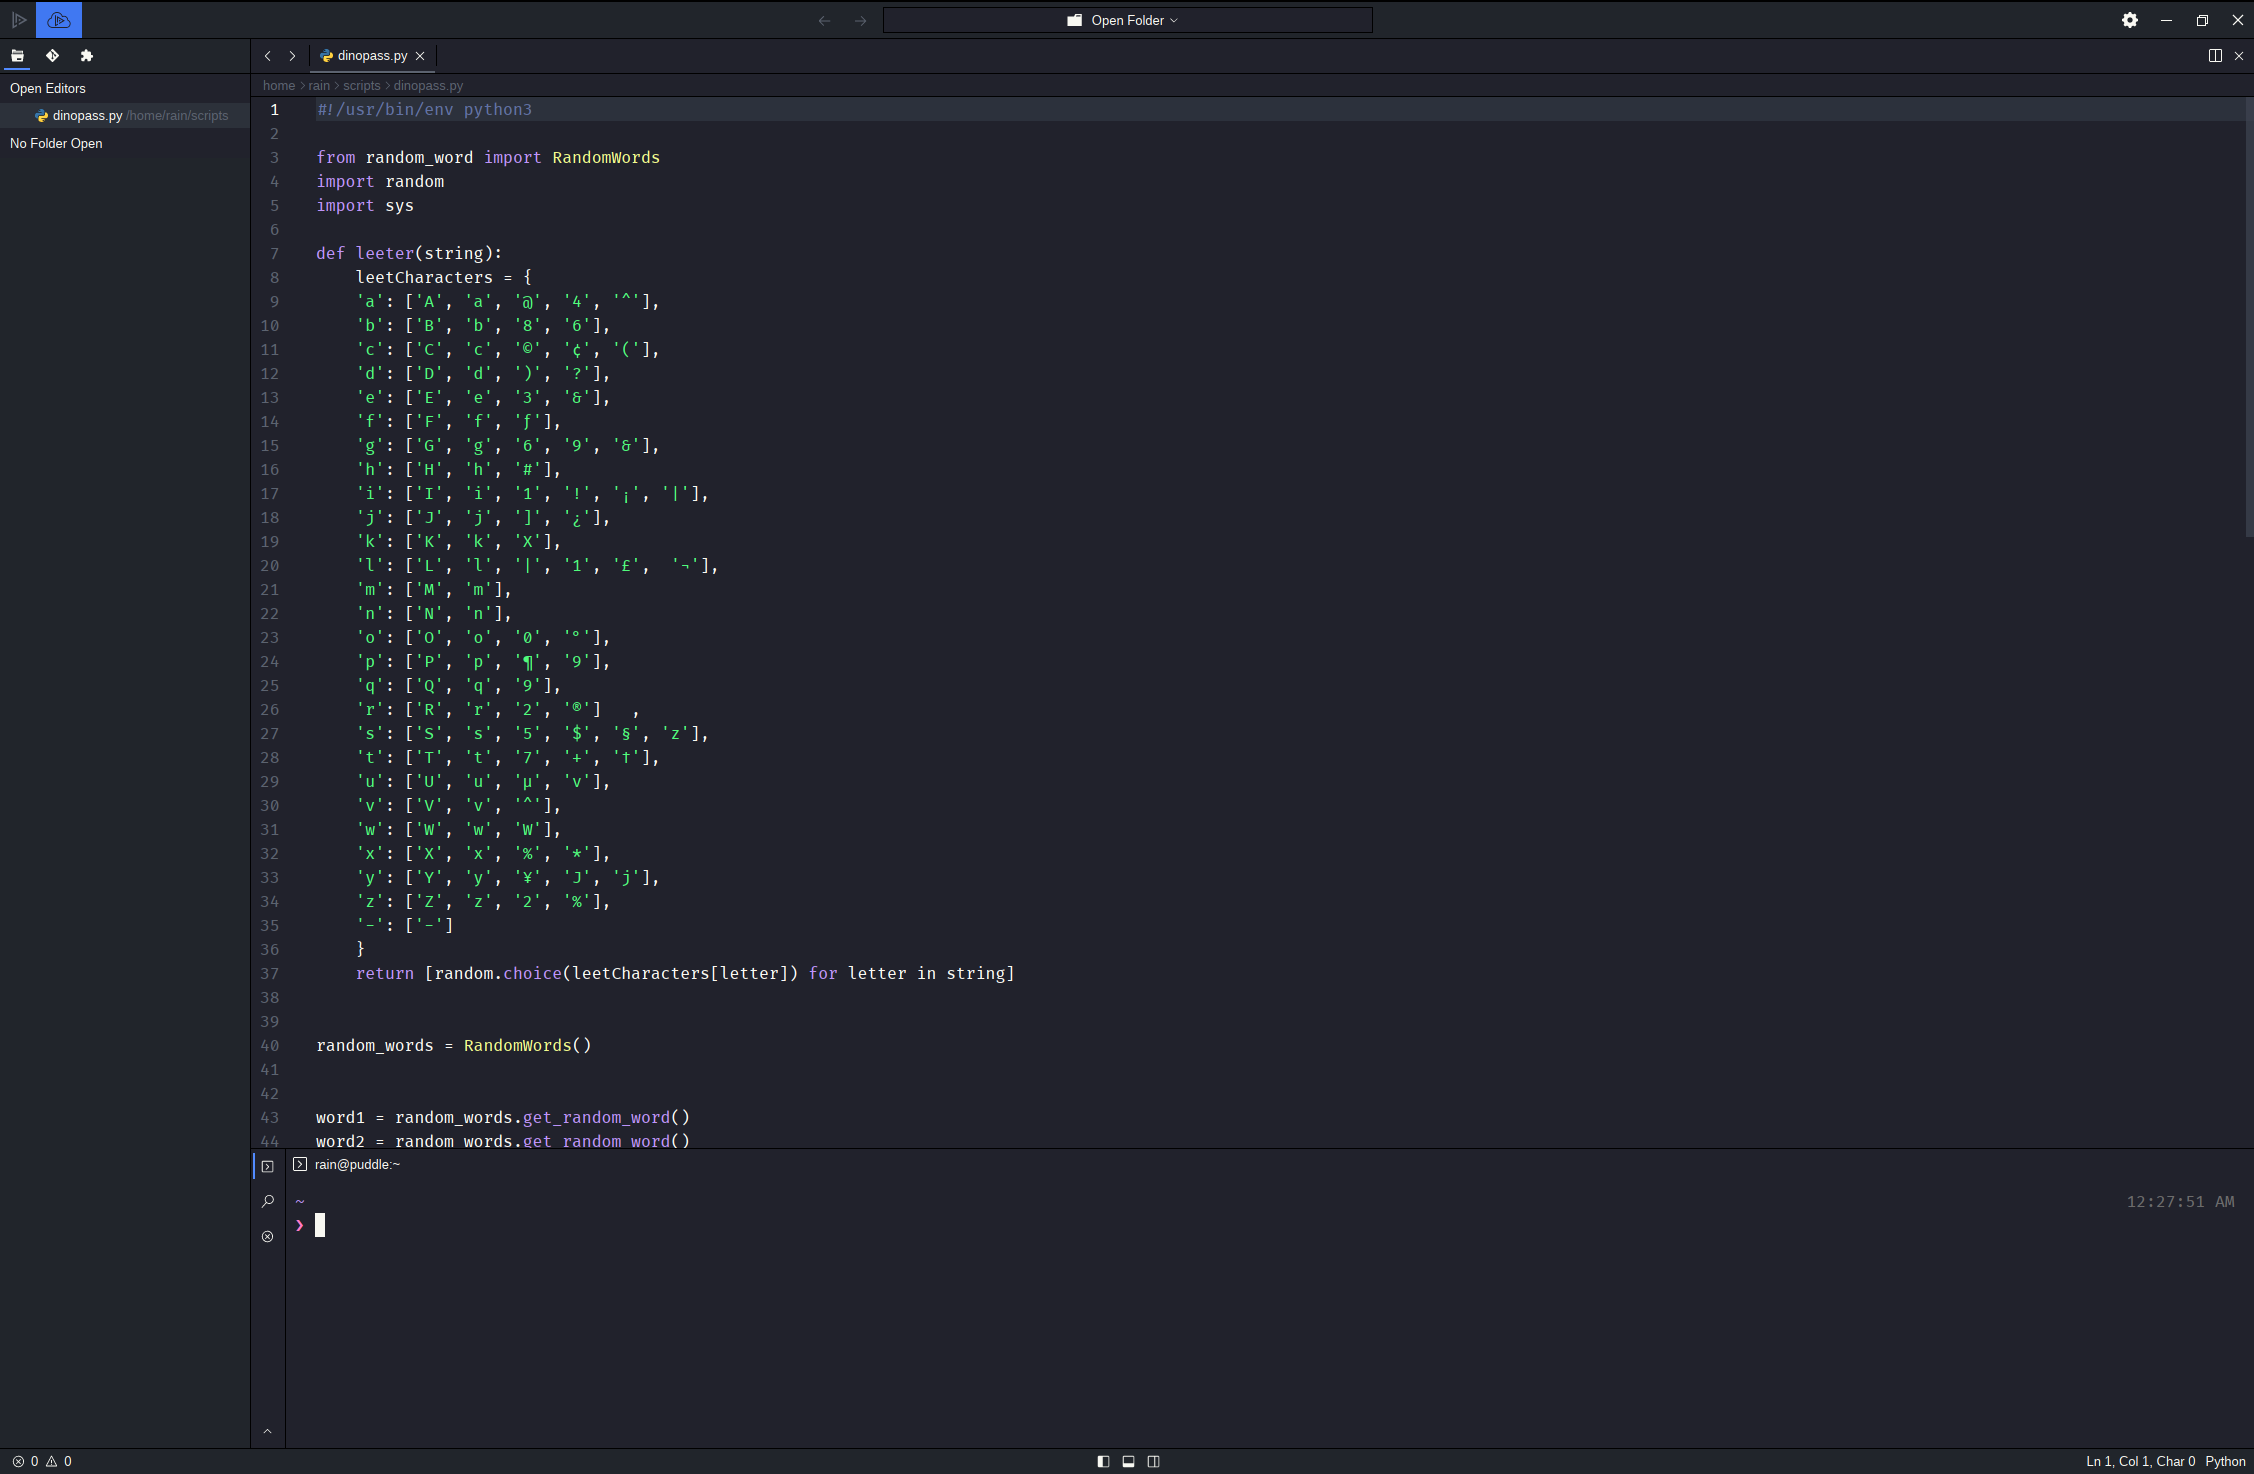
Task: Open the Problems panel circle-x icon
Action: tap(268, 1237)
